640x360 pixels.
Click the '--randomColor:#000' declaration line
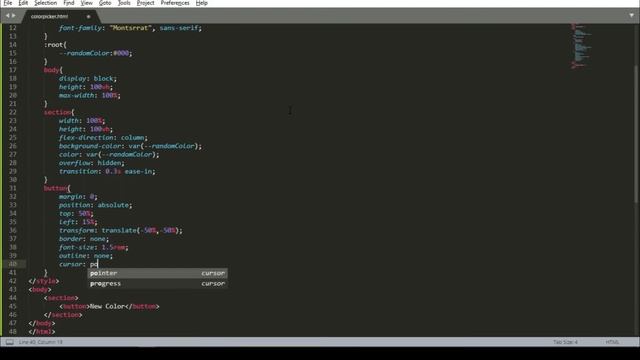tap(96, 53)
